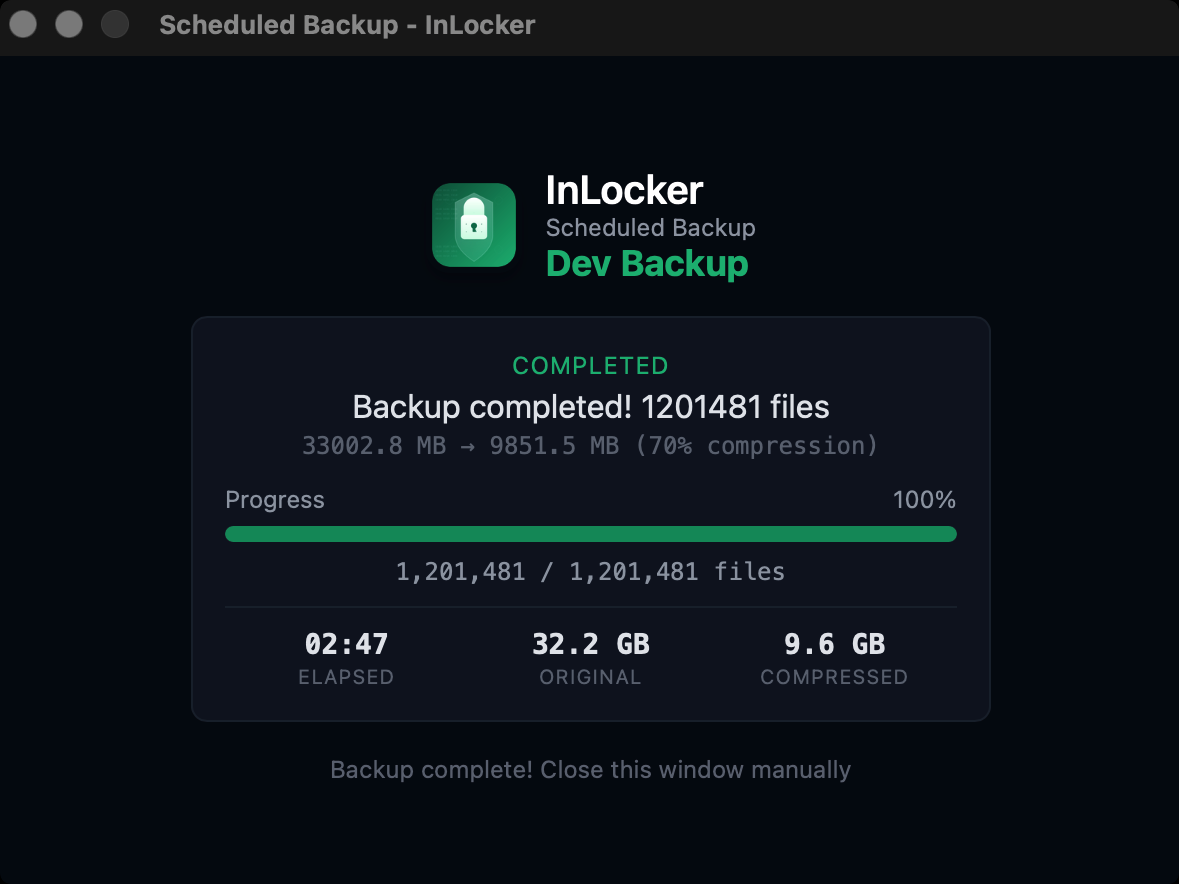Select the compression ratio summary line
This screenshot has width=1179, height=884.
point(590,445)
